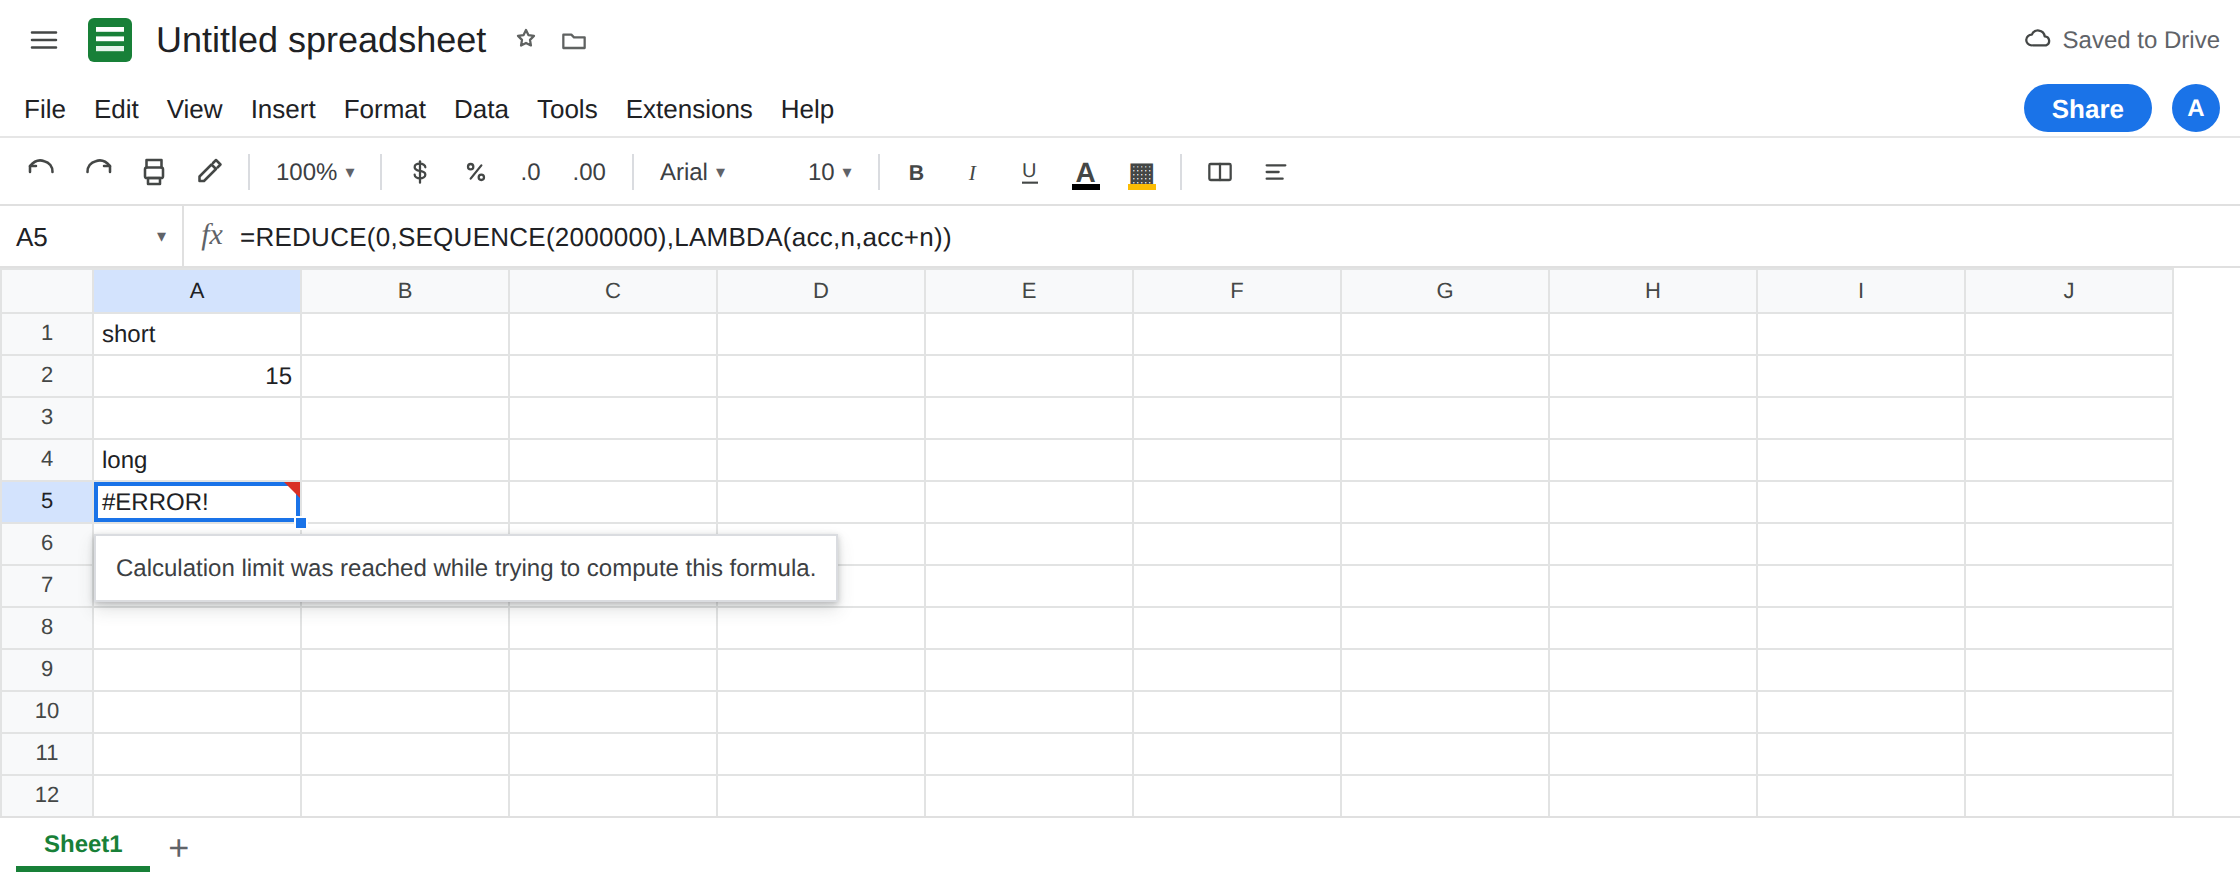
Task: Select row 10 header
Action: click(47, 711)
